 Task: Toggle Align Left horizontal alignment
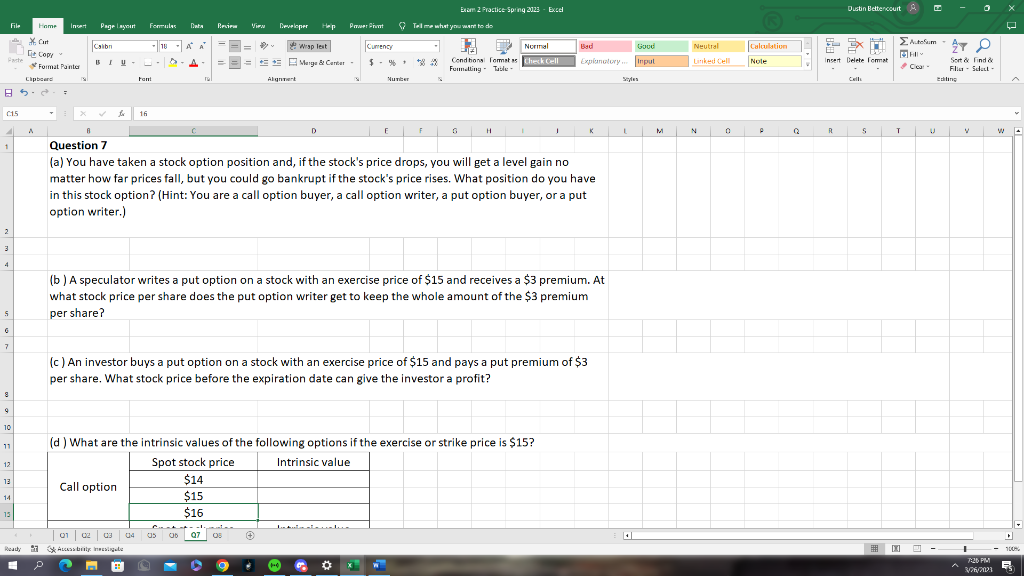(222, 63)
